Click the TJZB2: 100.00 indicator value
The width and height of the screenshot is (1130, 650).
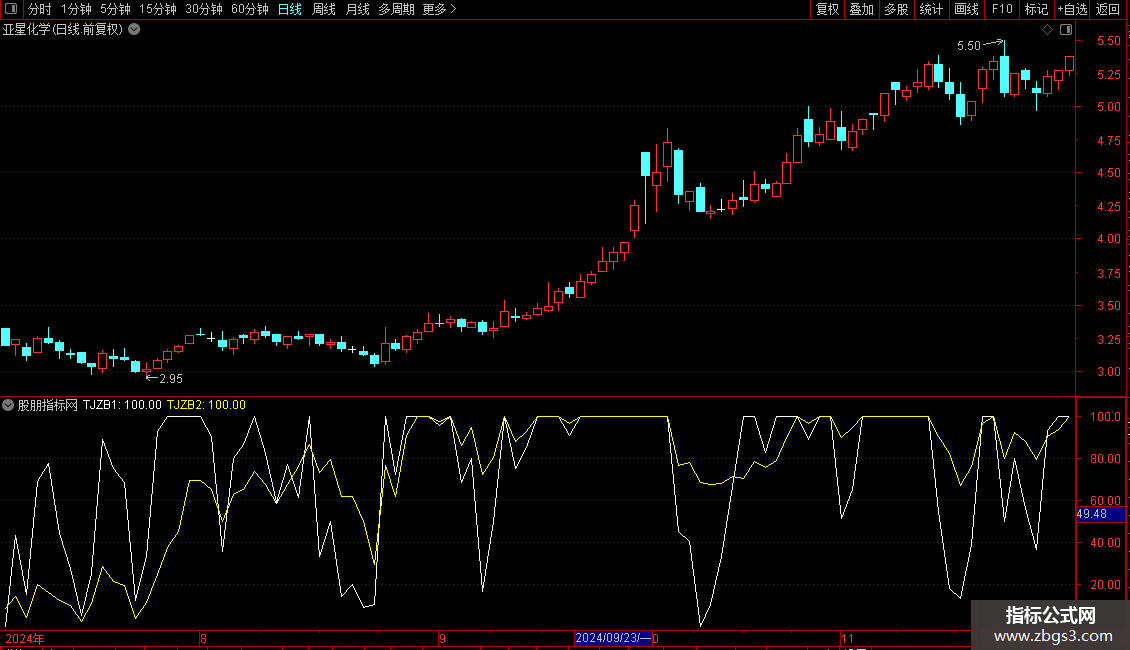[x=206, y=405]
